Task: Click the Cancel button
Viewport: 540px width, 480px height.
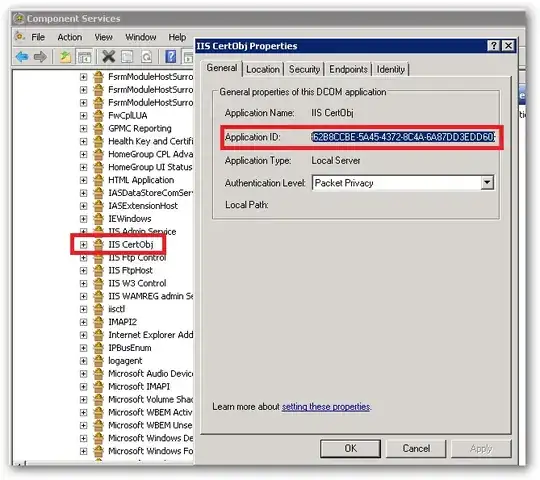Action: point(416,448)
